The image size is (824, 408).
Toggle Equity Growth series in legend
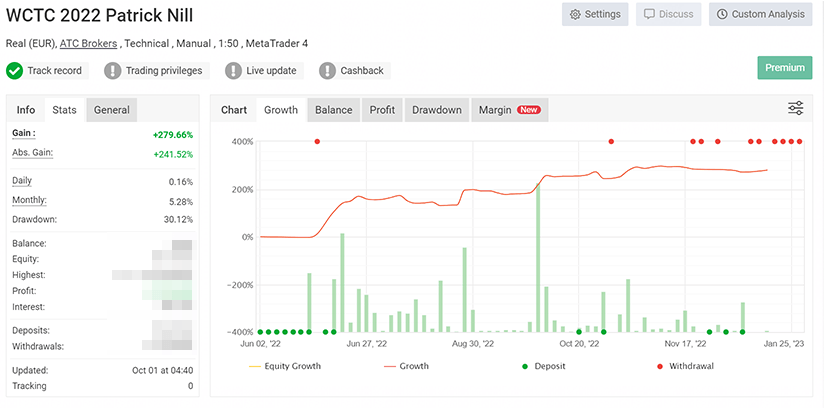coord(286,366)
